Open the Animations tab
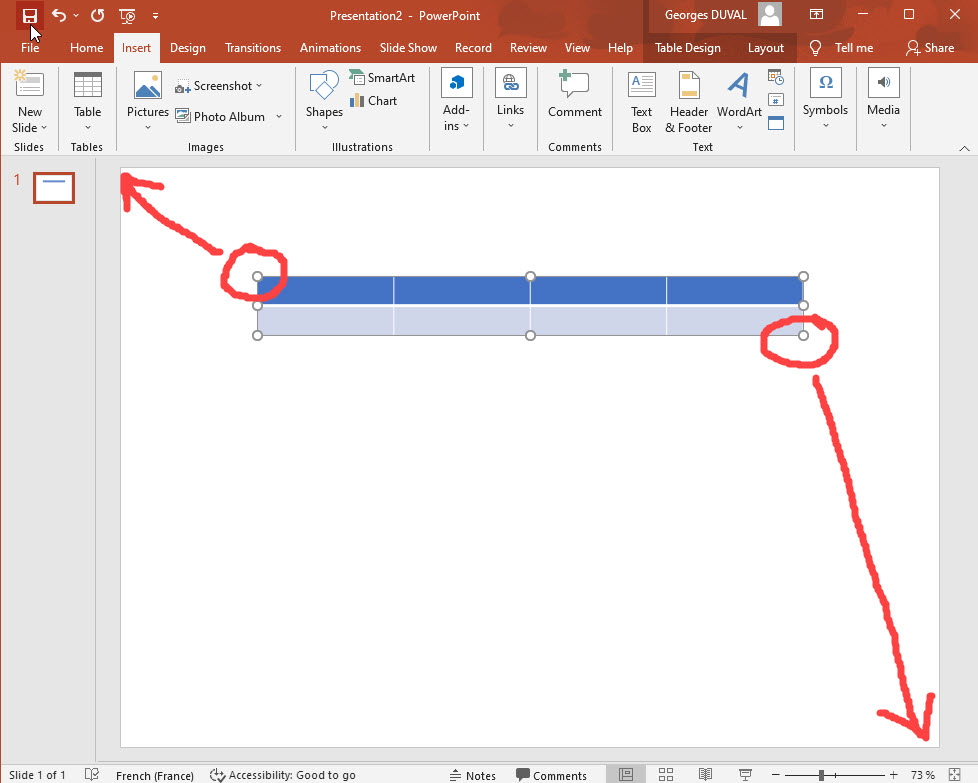 tap(331, 48)
